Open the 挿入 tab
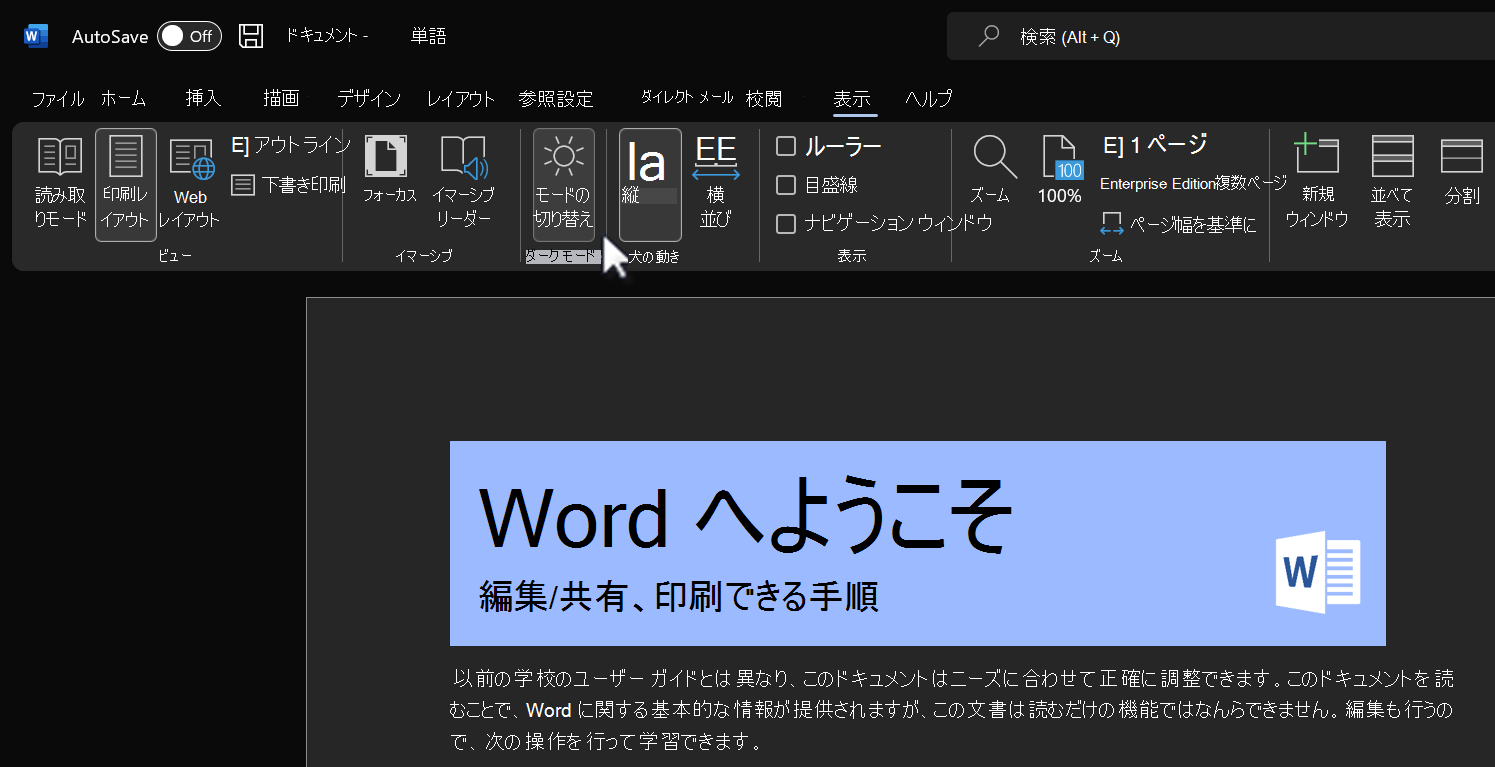The height and width of the screenshot is (767, 1495). pyautogui.click(x=203, y=98)
